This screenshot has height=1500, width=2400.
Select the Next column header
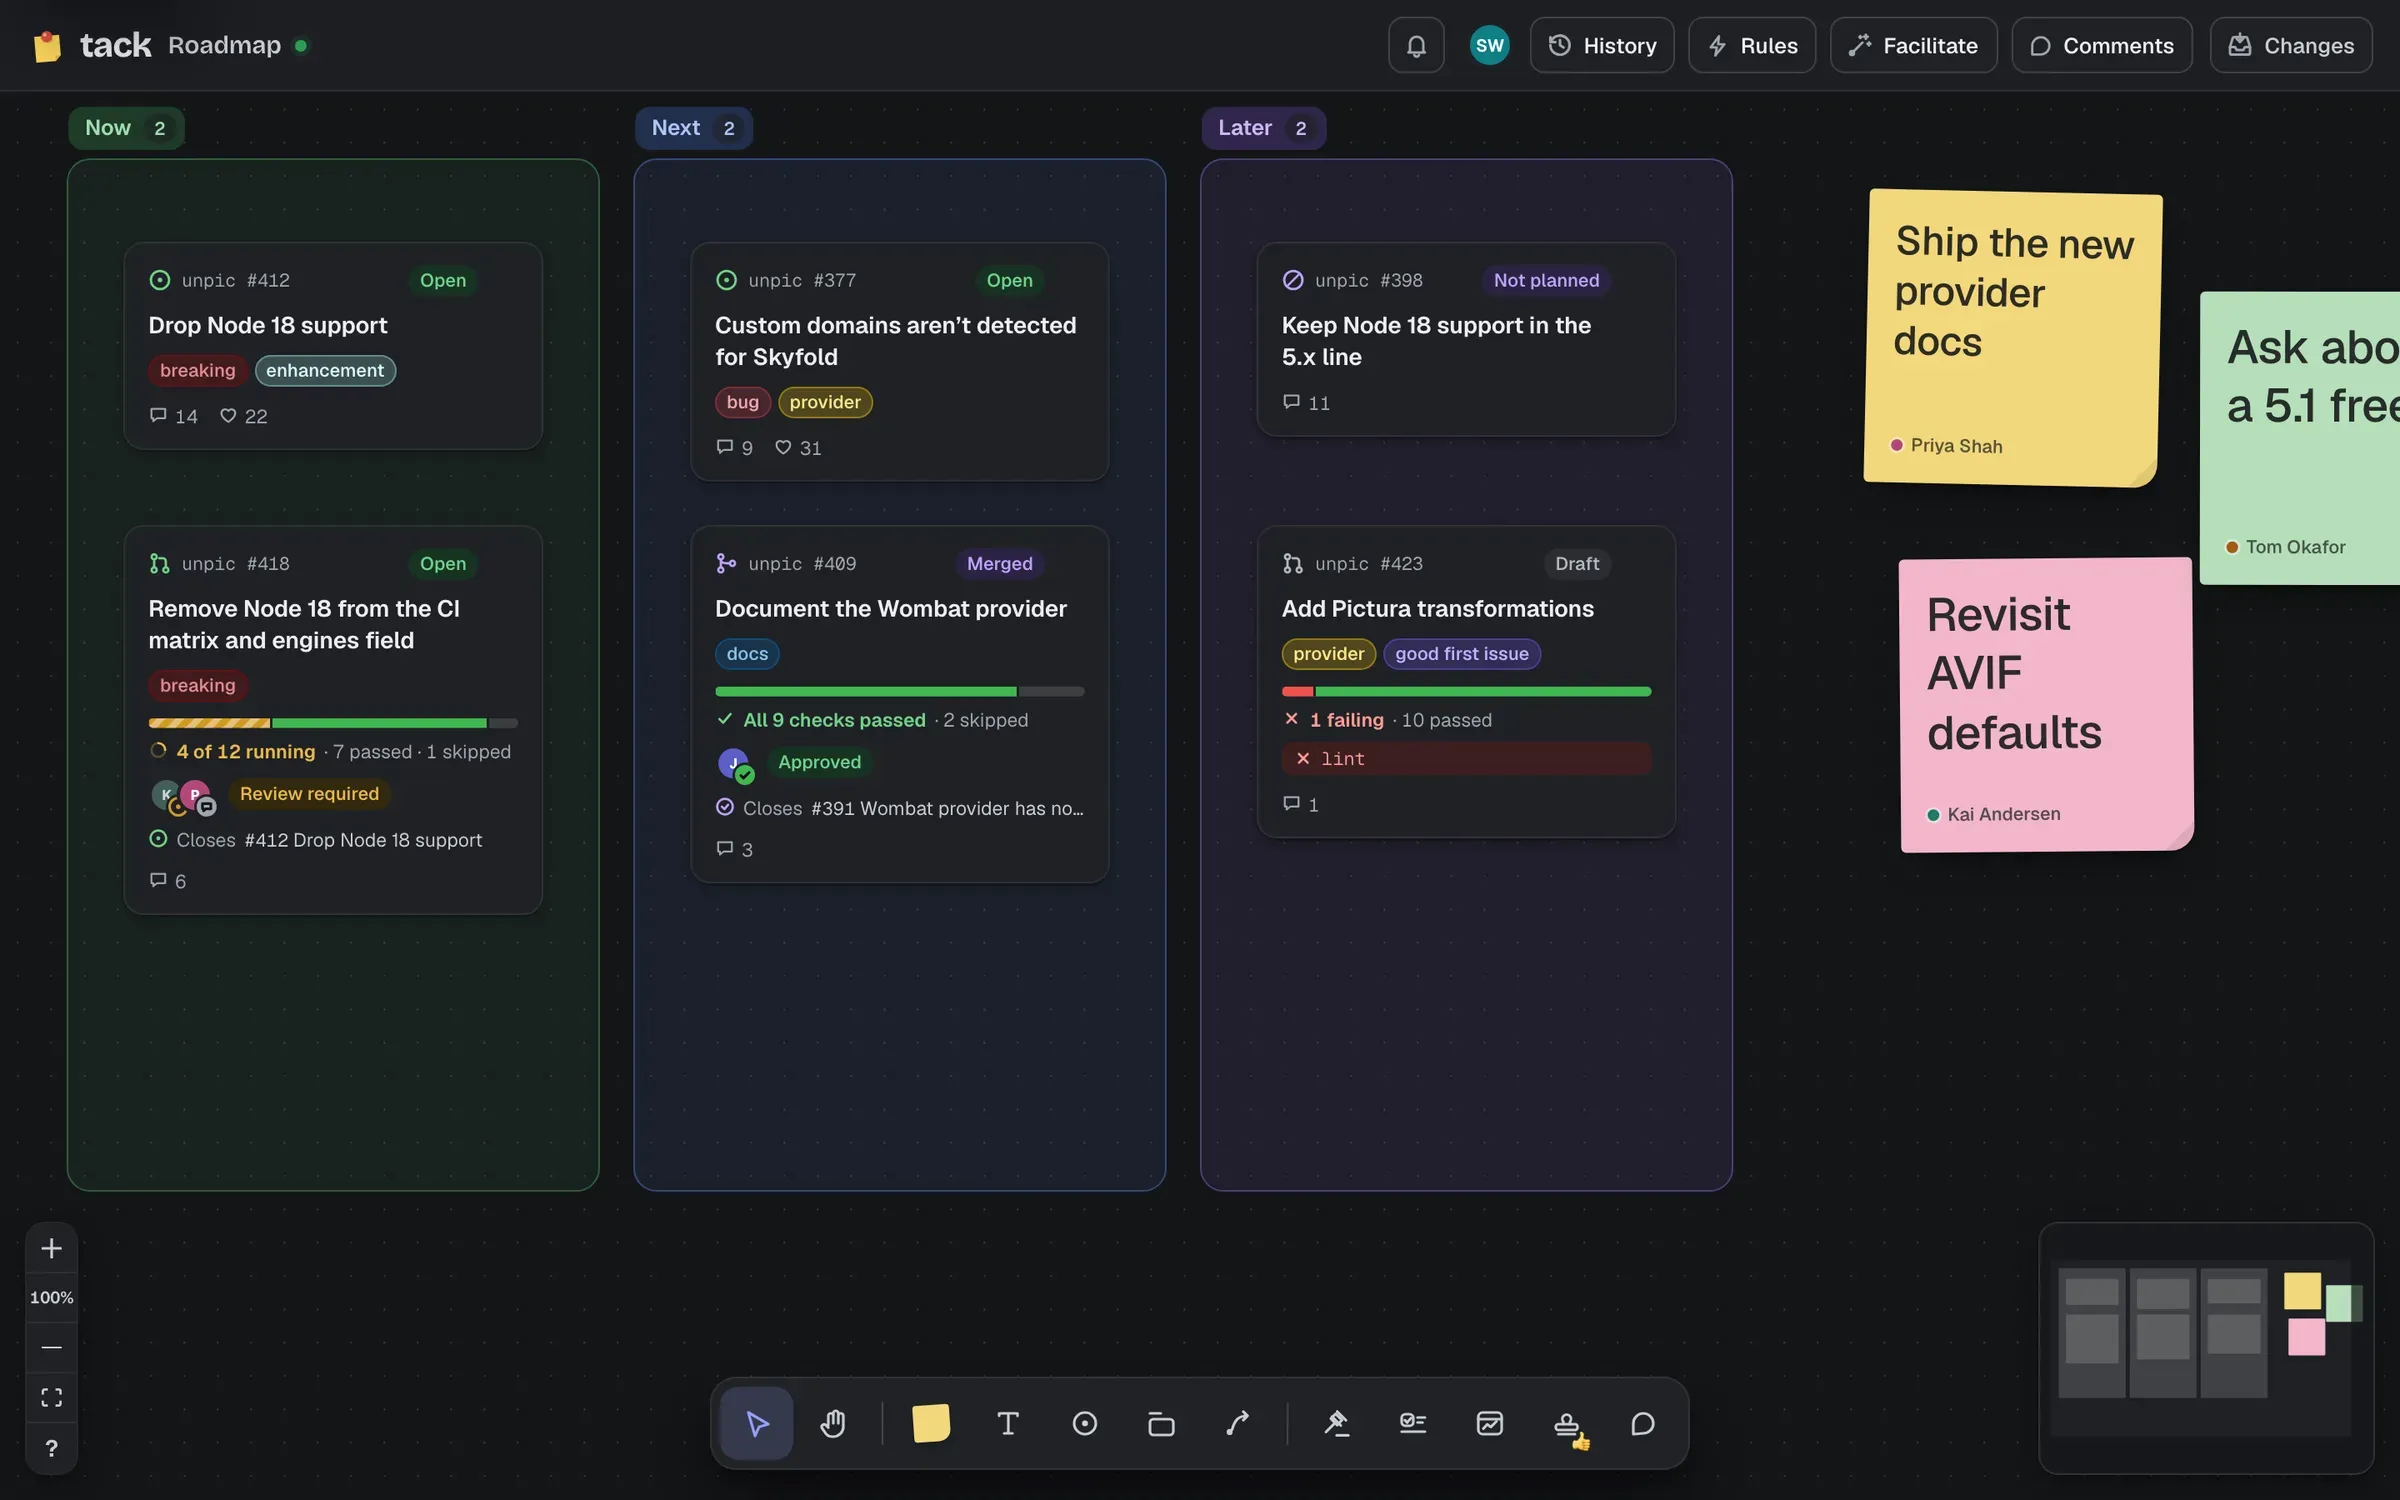693,128
